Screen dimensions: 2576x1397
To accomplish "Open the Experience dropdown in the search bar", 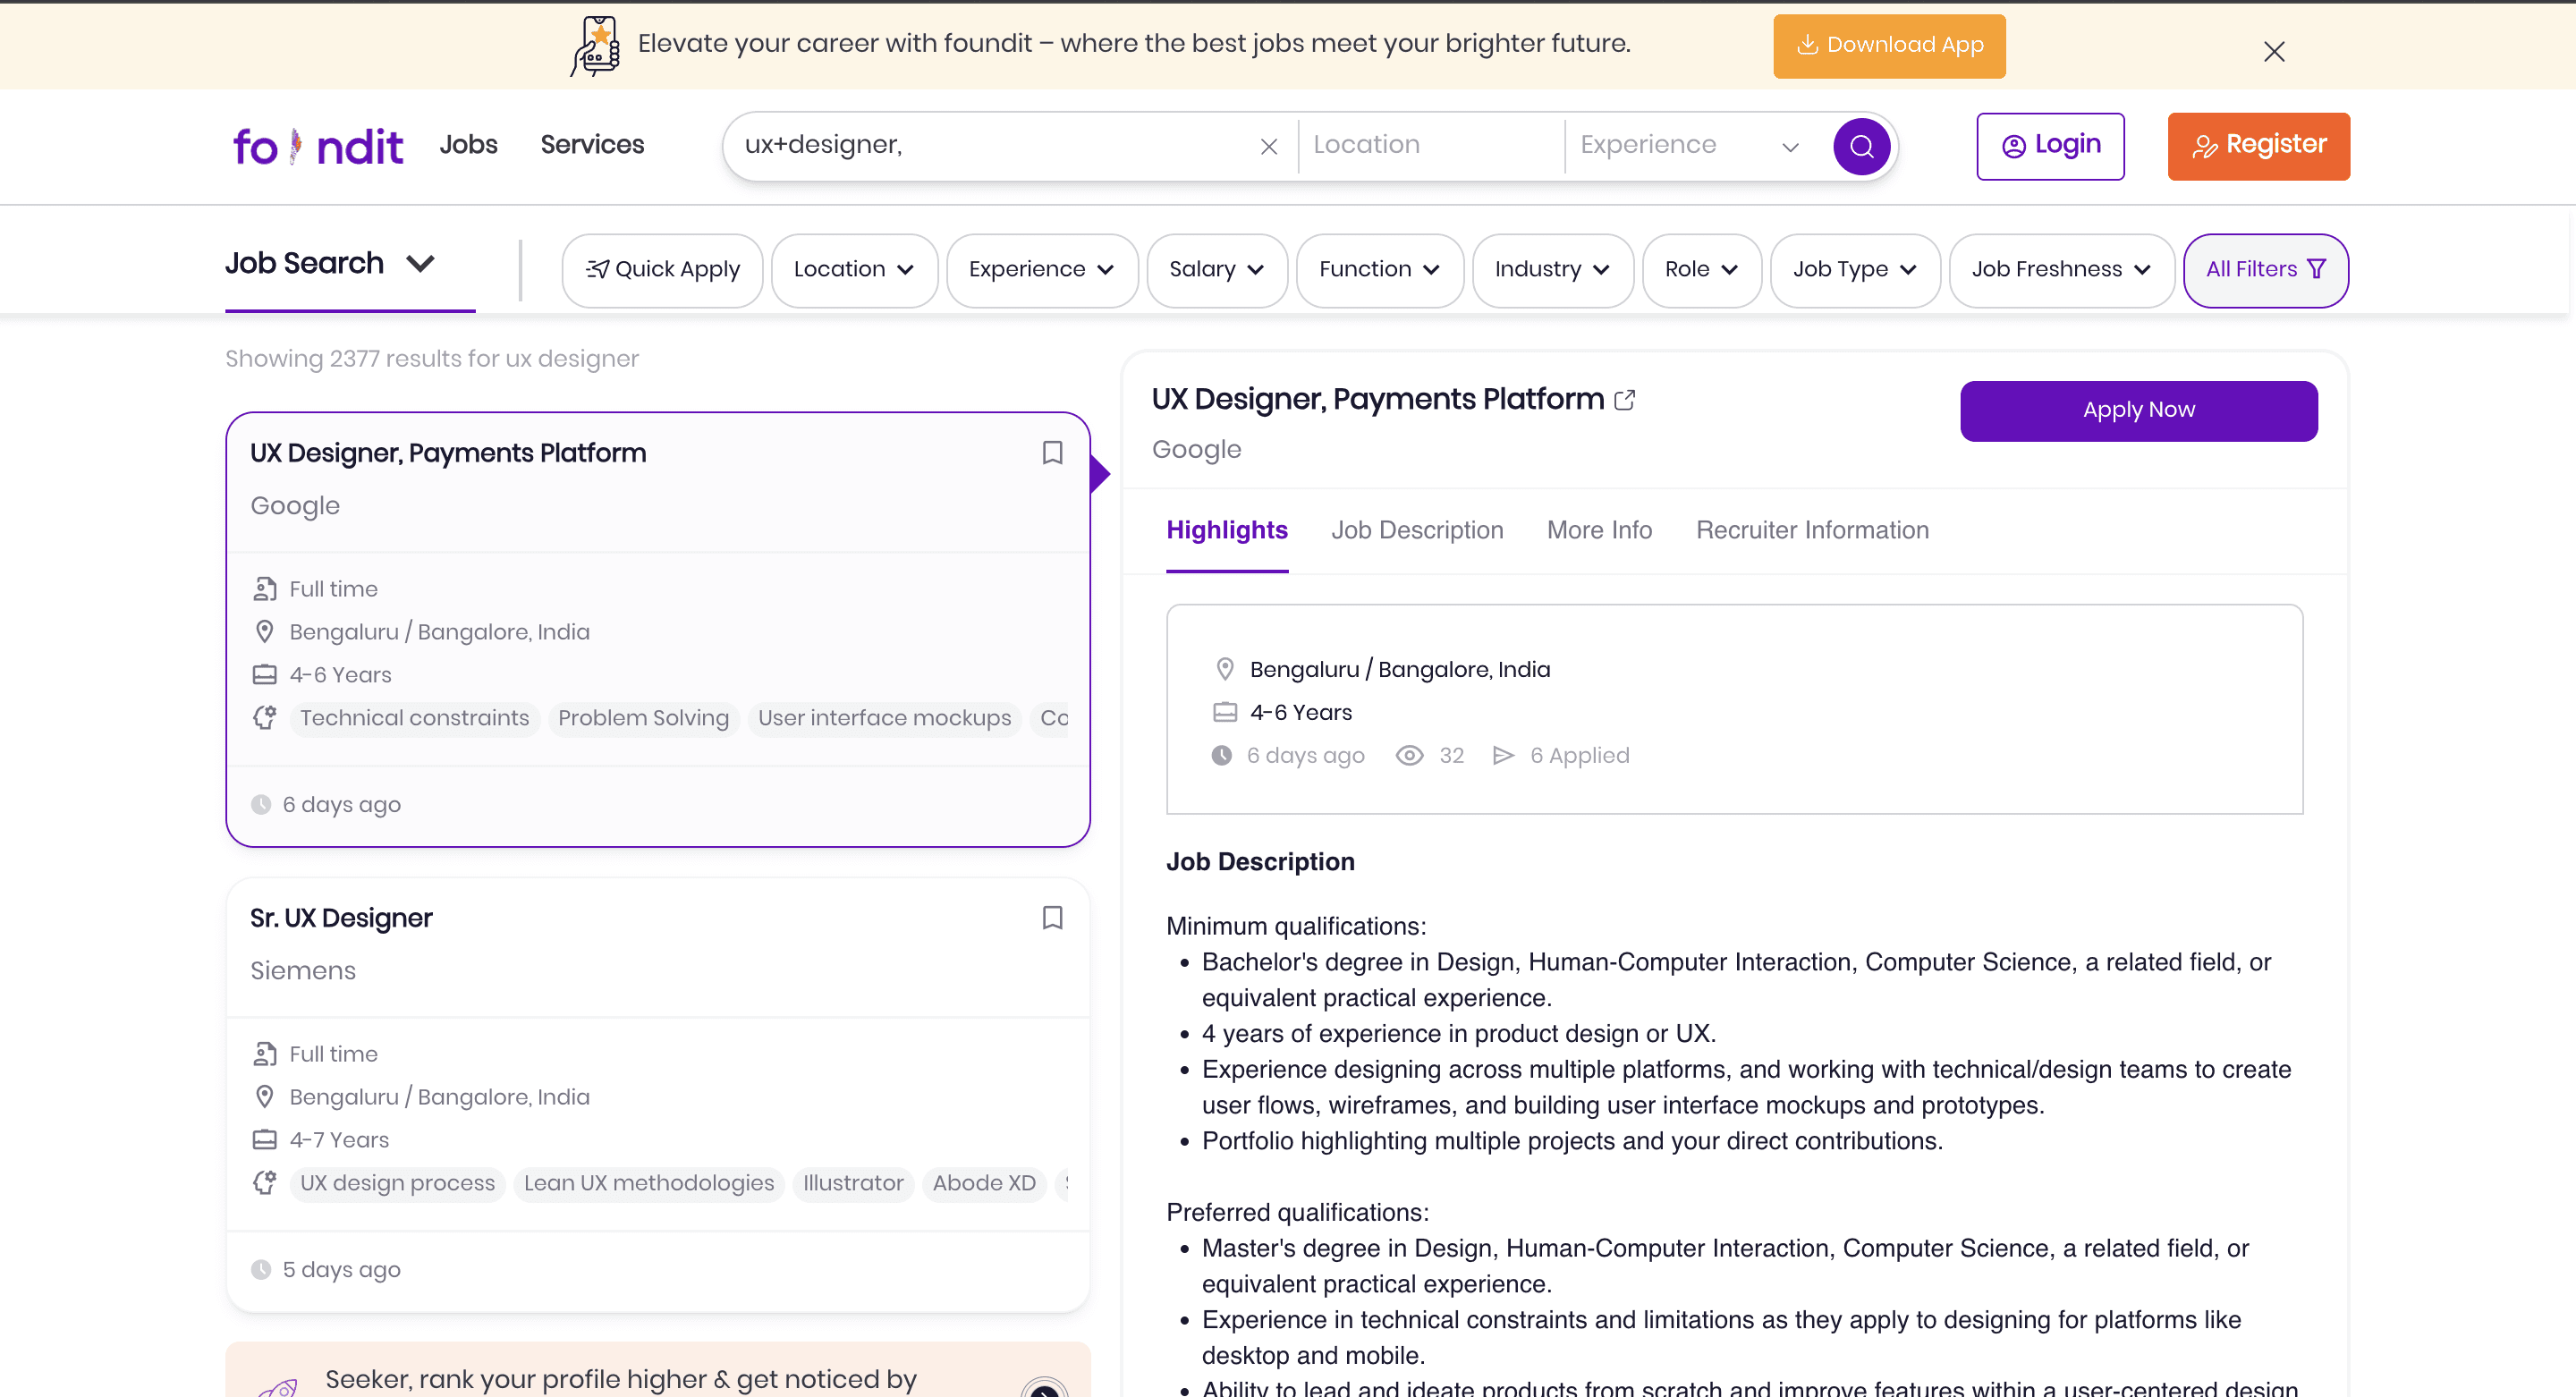I will click(x=1690, y=146).
